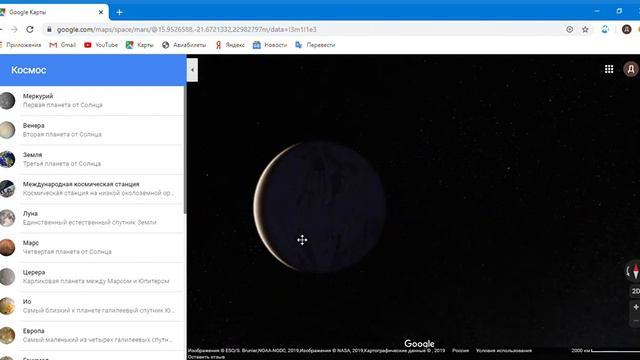Screen dimensions: 640x360
Task: Select Европа moon entry
Action: coord(92,336)
